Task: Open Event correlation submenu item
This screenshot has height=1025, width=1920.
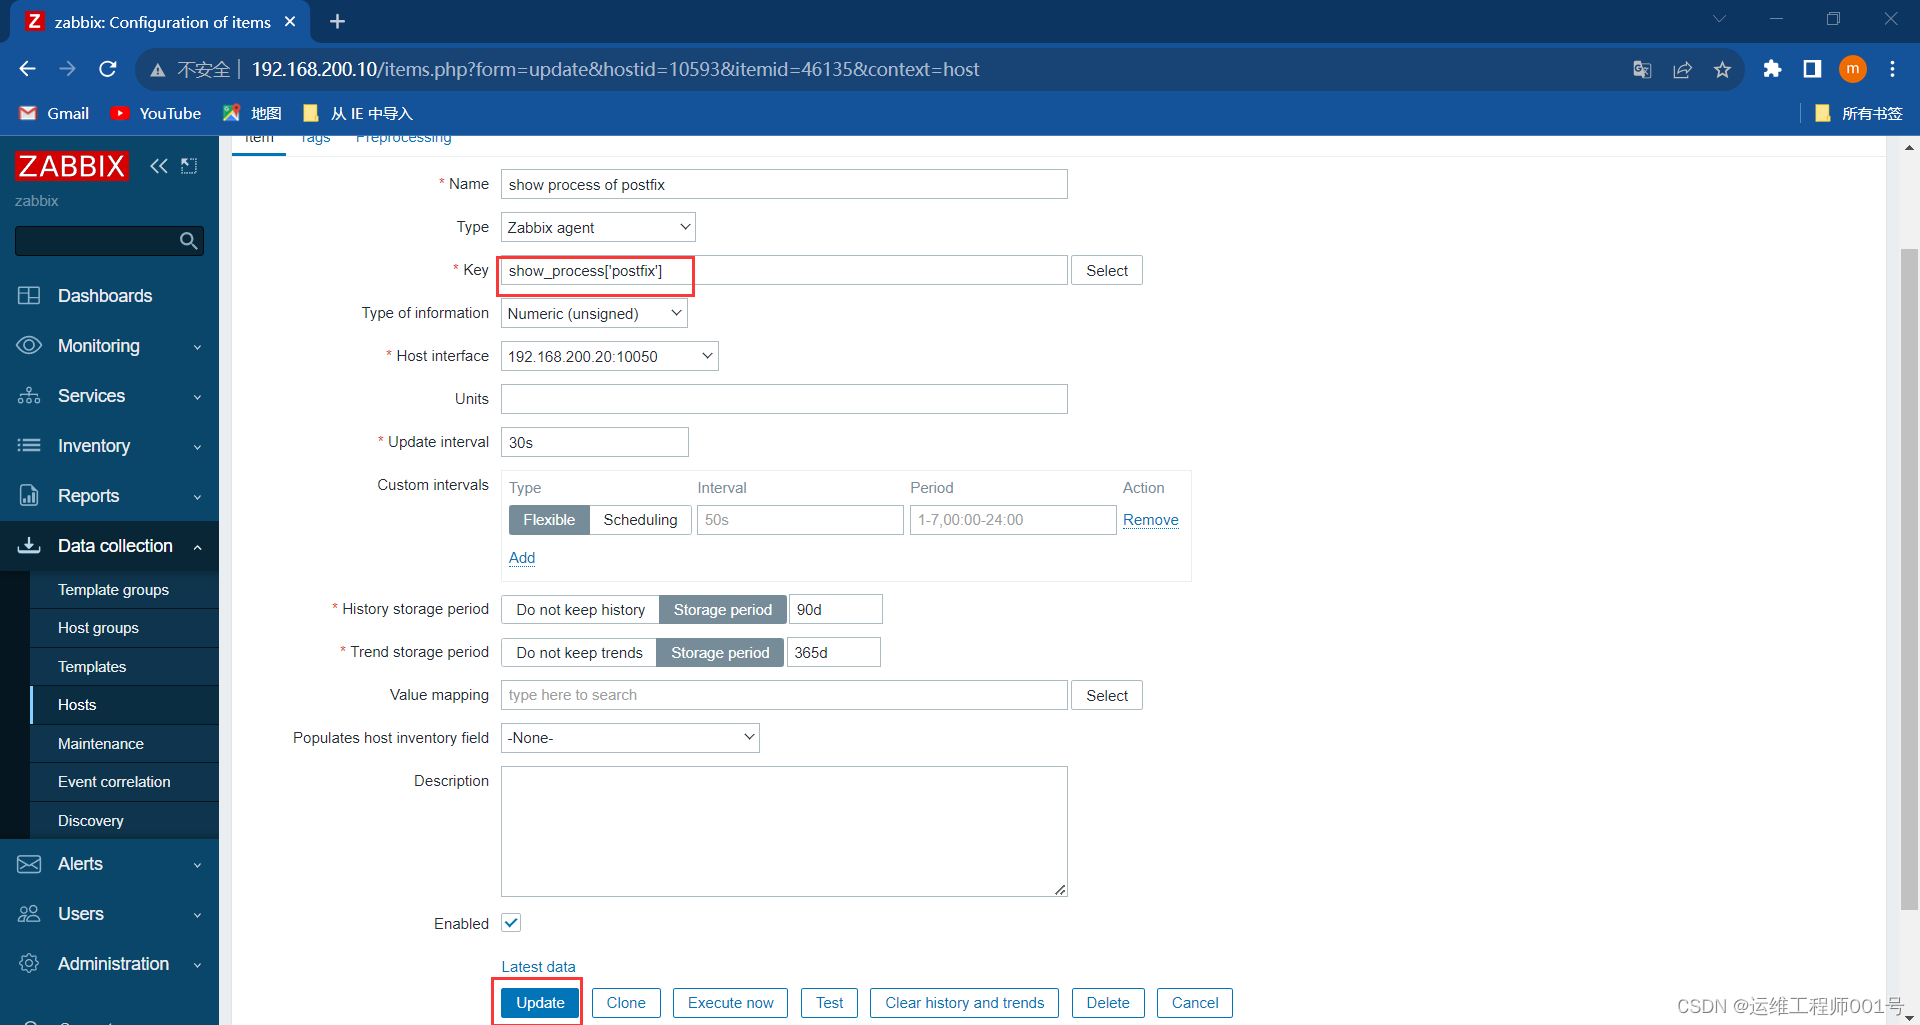Action: (x=124, y=782)
